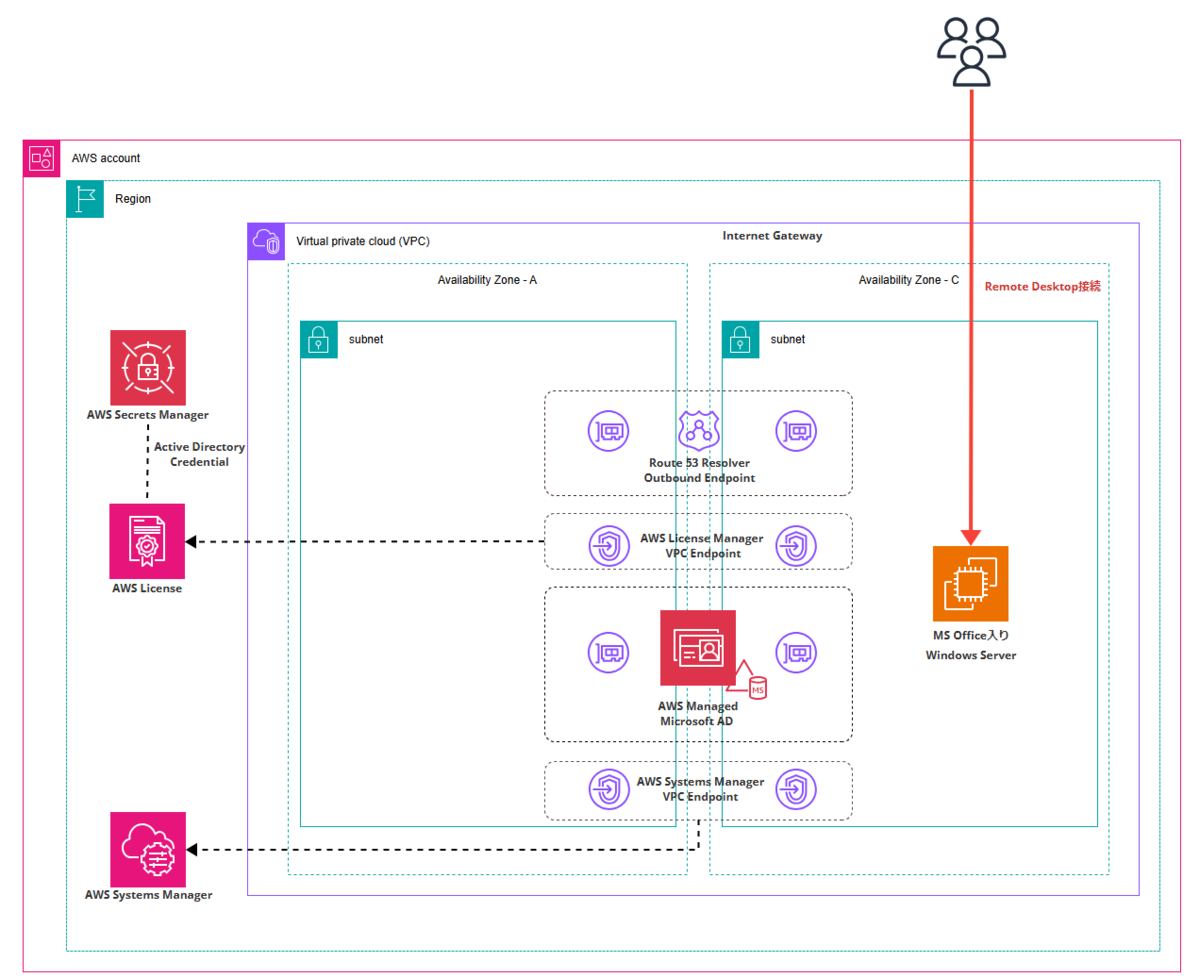This screenshot has width=1200, height=978.
Task: Click the AWS License certificate icon
Action: (148, 541)
